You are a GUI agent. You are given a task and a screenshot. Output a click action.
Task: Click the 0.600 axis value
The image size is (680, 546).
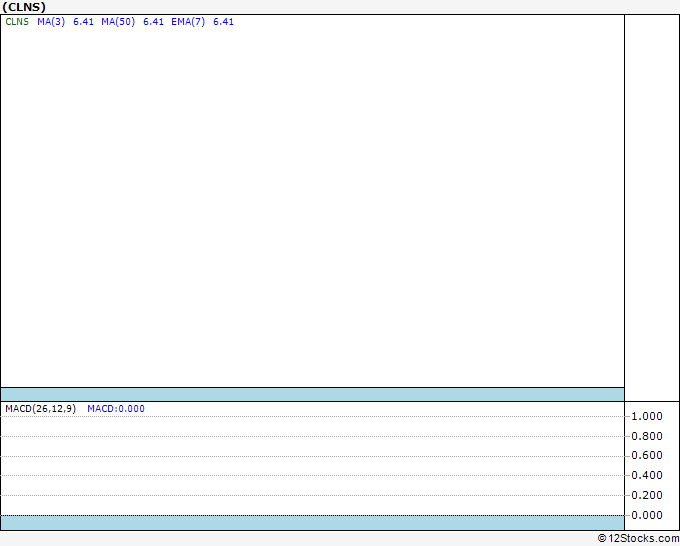647,455
